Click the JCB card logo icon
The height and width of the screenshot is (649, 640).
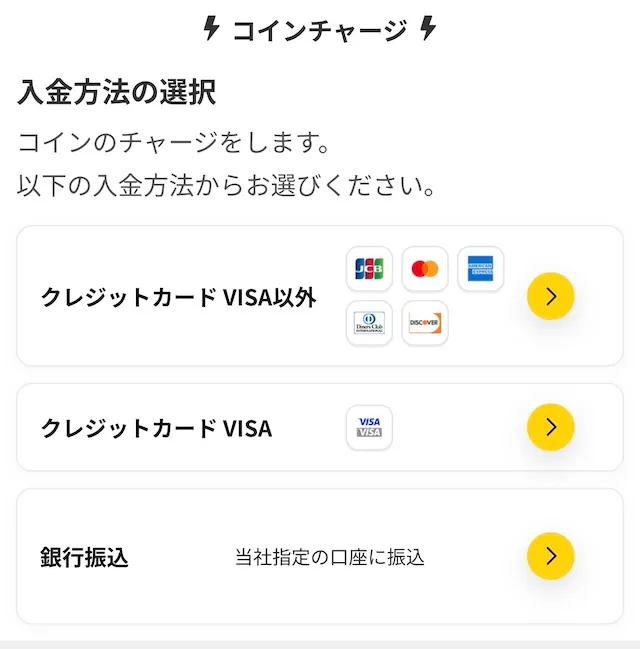coord(369,269)
